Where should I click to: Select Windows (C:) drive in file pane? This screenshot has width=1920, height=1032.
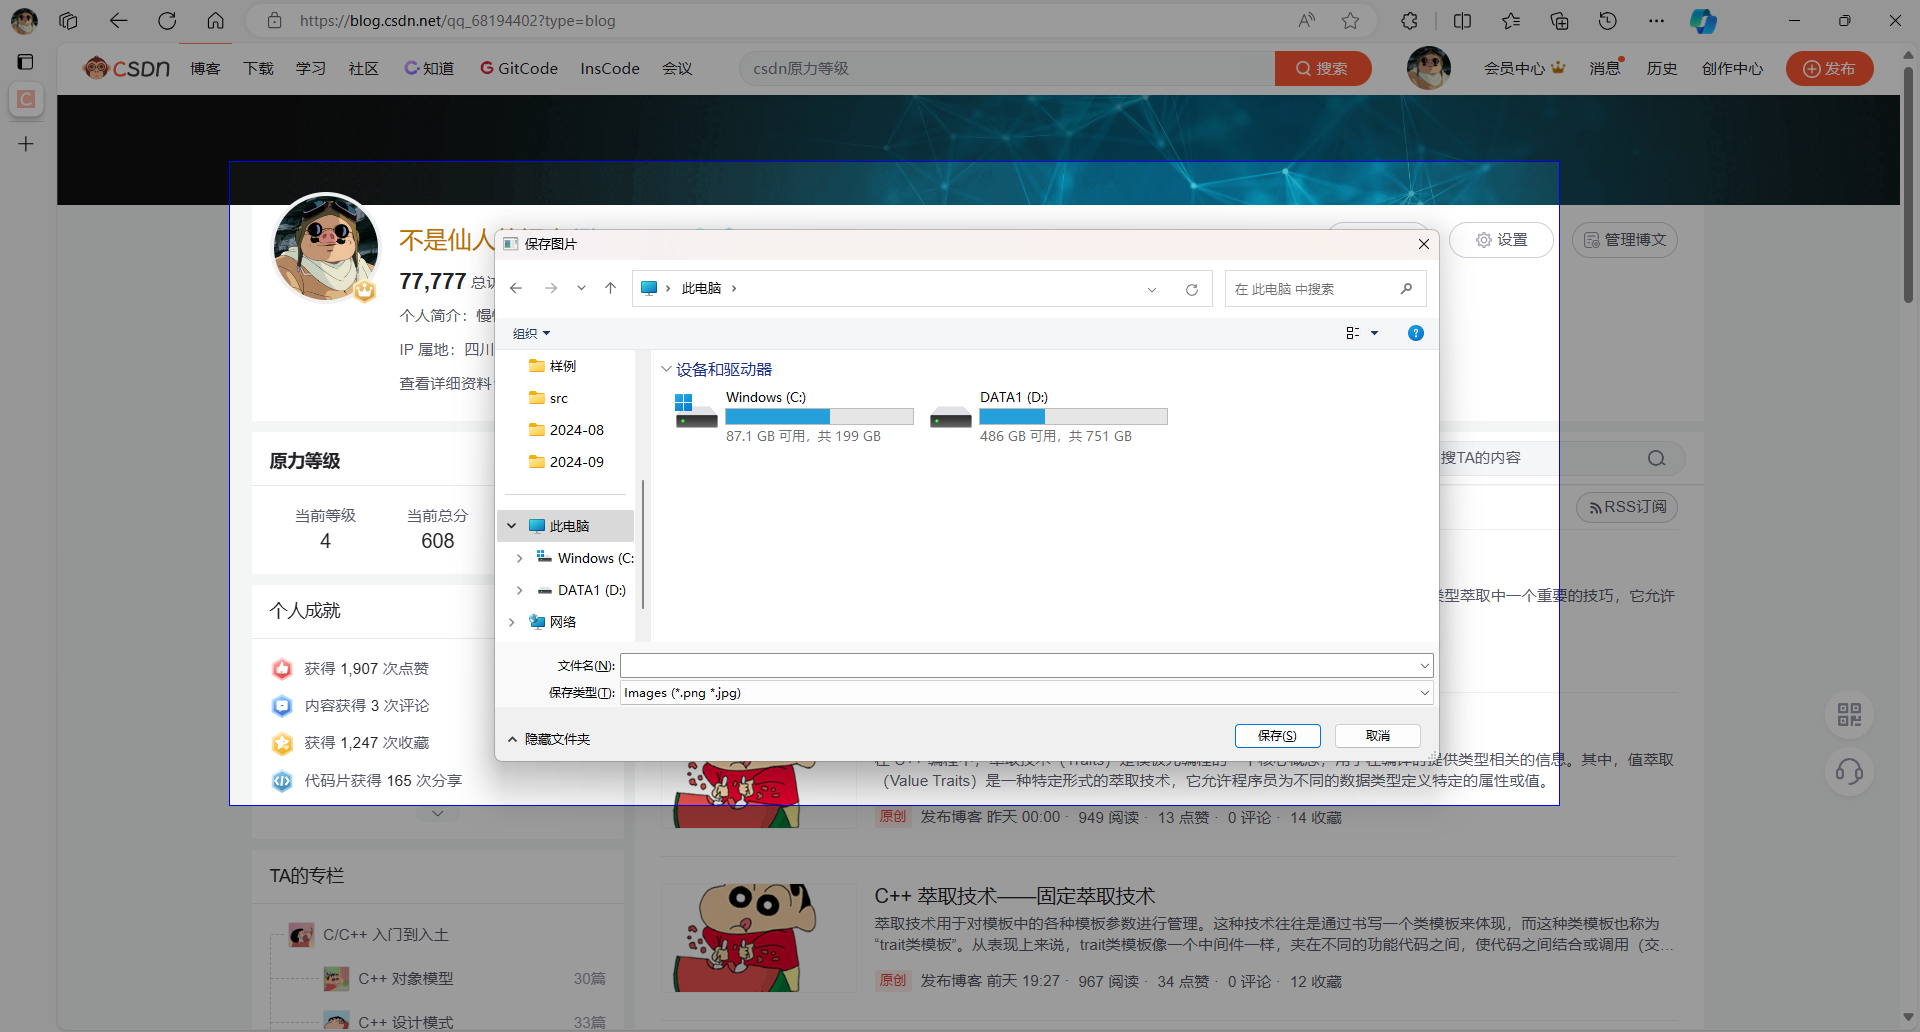[x=794, y=416]
